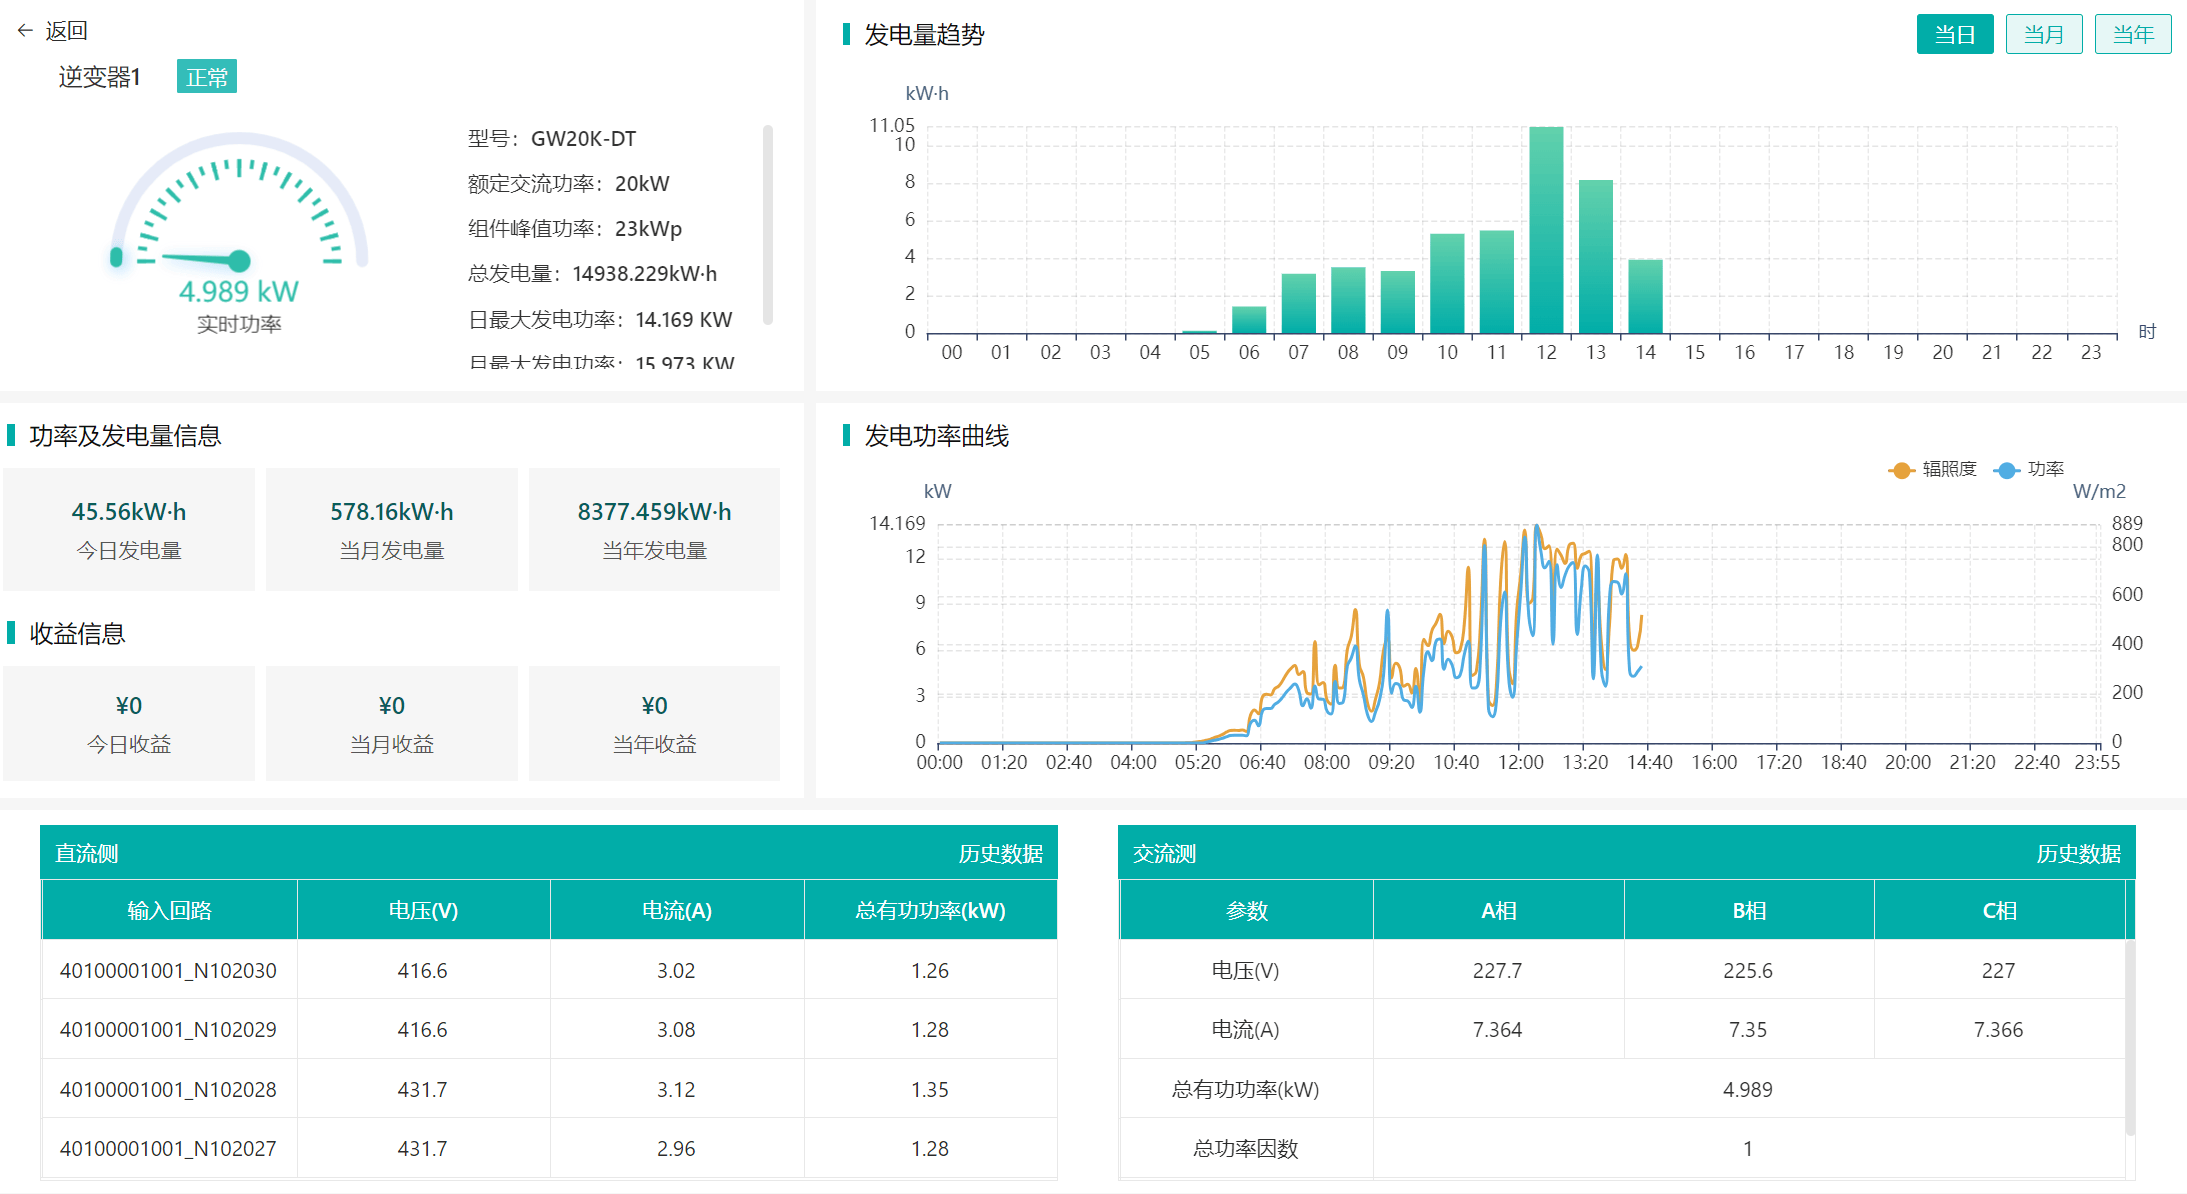Image resolution: width=2187 pixels, height=1194 pixels.
Task: Click the 组件峰值功率 23kWp line
Action: click(x=575, y=228)
